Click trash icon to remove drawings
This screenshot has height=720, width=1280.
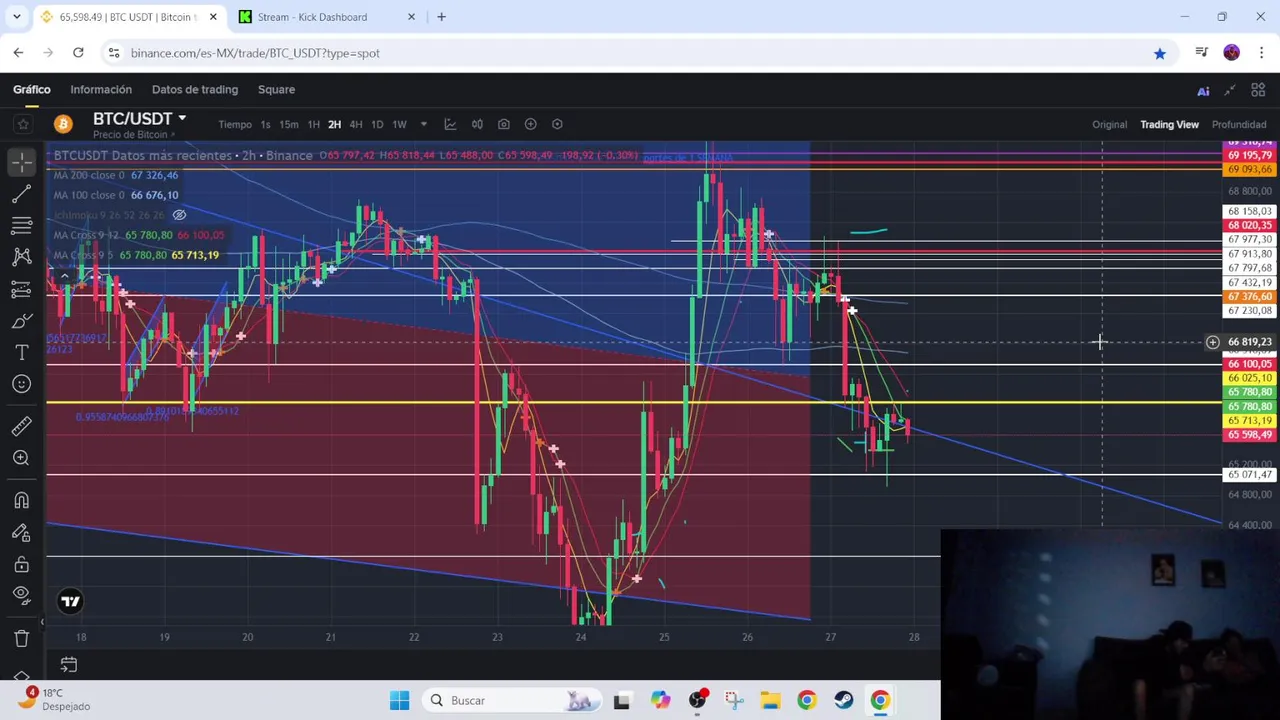coord(22,638)
